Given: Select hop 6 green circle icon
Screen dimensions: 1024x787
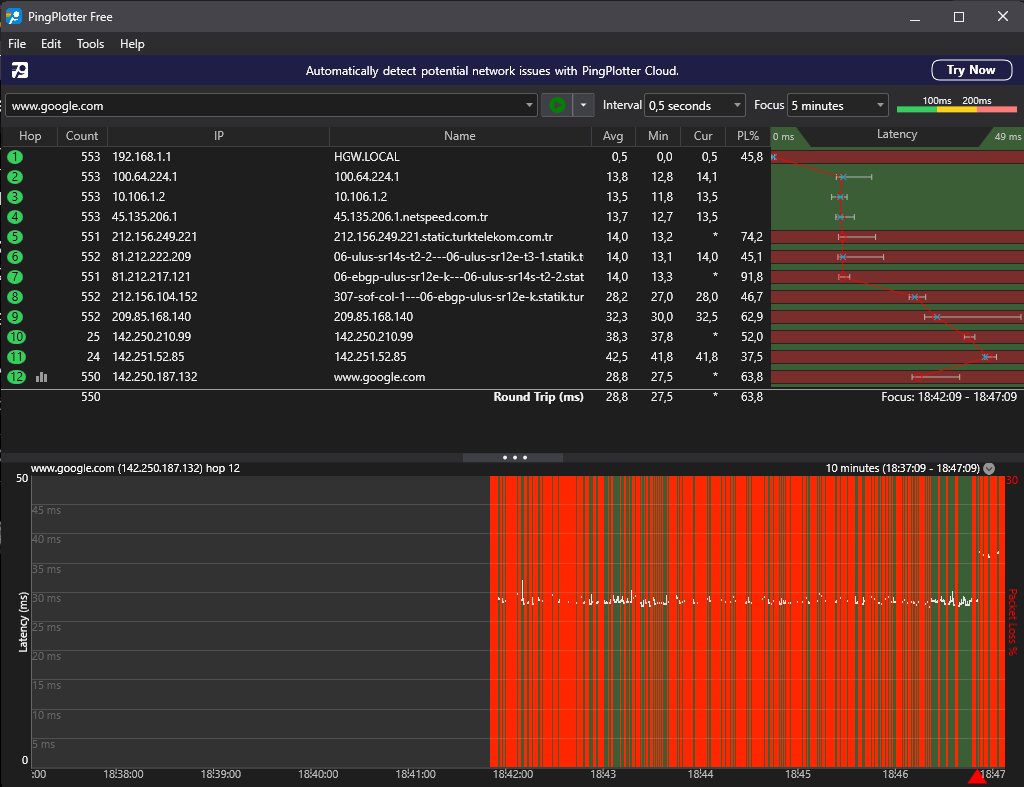Looking at the screenshot, I should pos(15,257).
